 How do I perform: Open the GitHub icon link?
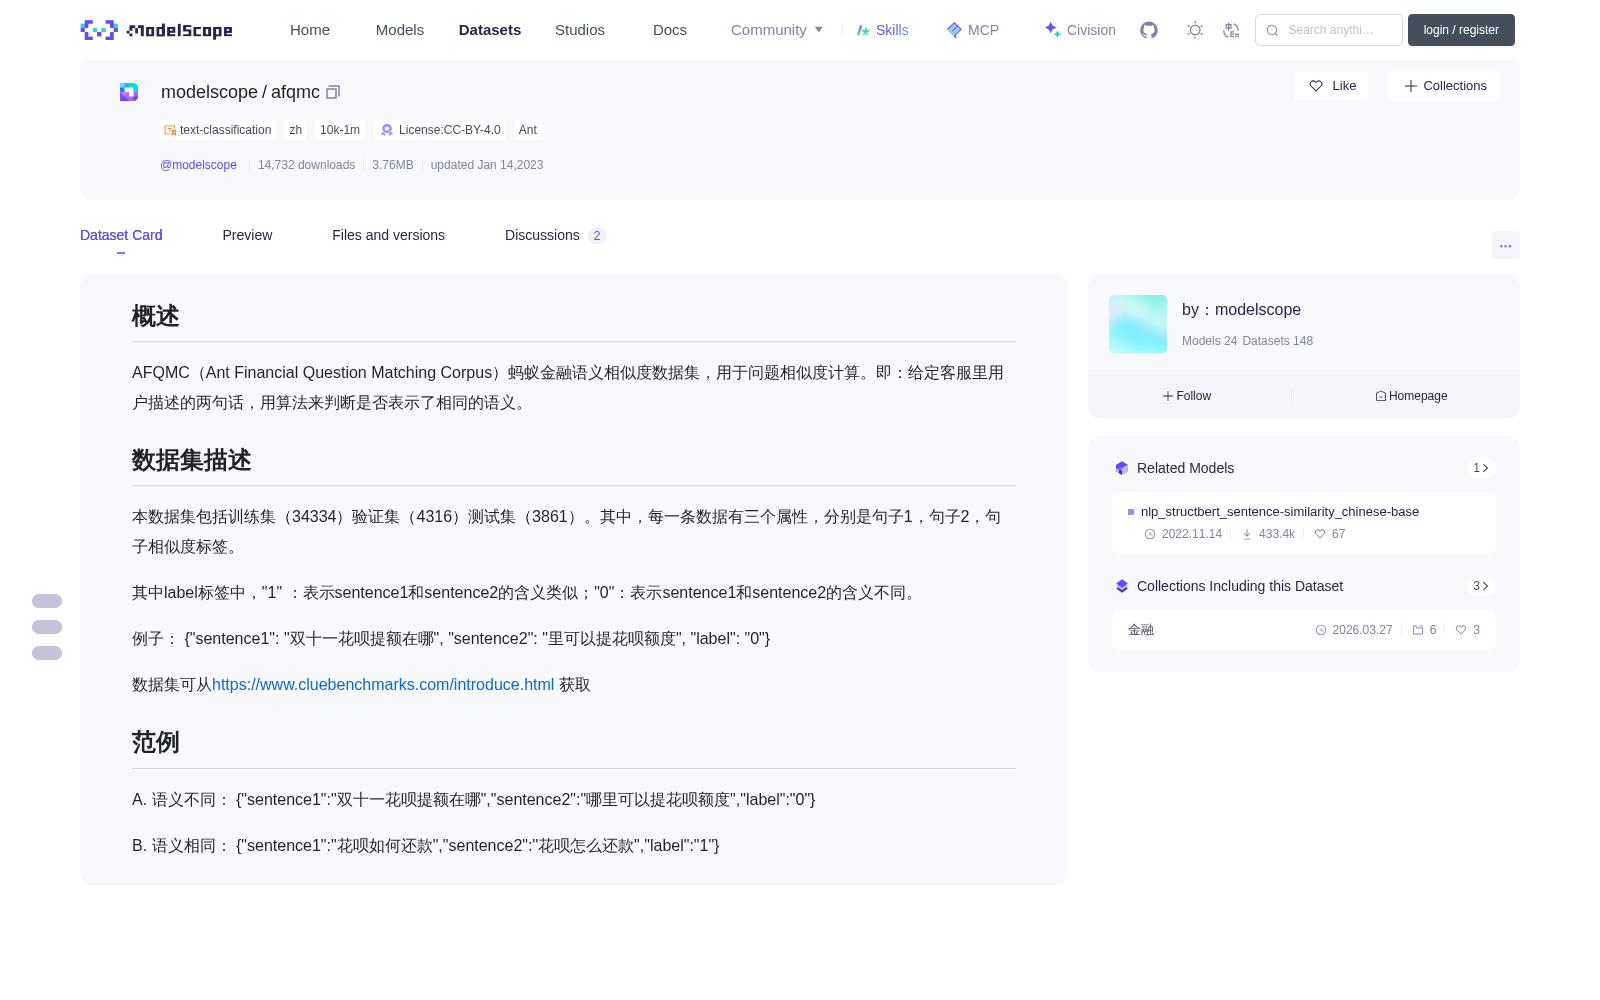pyautogui.click(x=1149, y=30)
